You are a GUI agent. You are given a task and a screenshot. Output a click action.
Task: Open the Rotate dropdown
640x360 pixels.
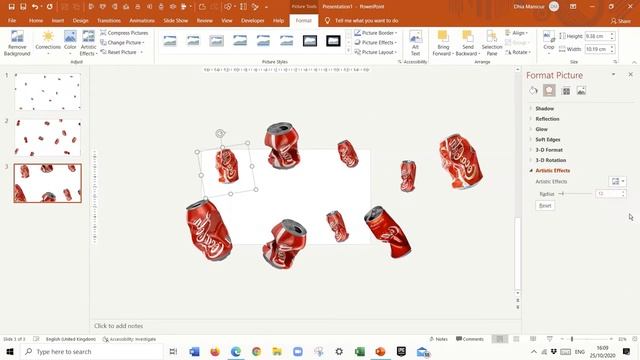tap(518, 52)
